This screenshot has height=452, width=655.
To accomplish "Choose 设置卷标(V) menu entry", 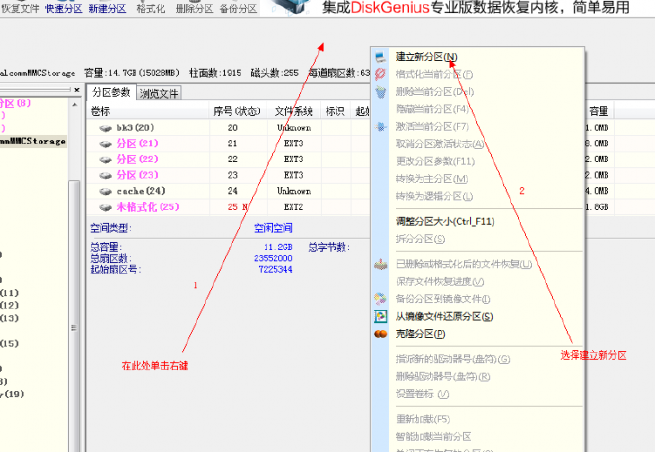I will [422, 394].
